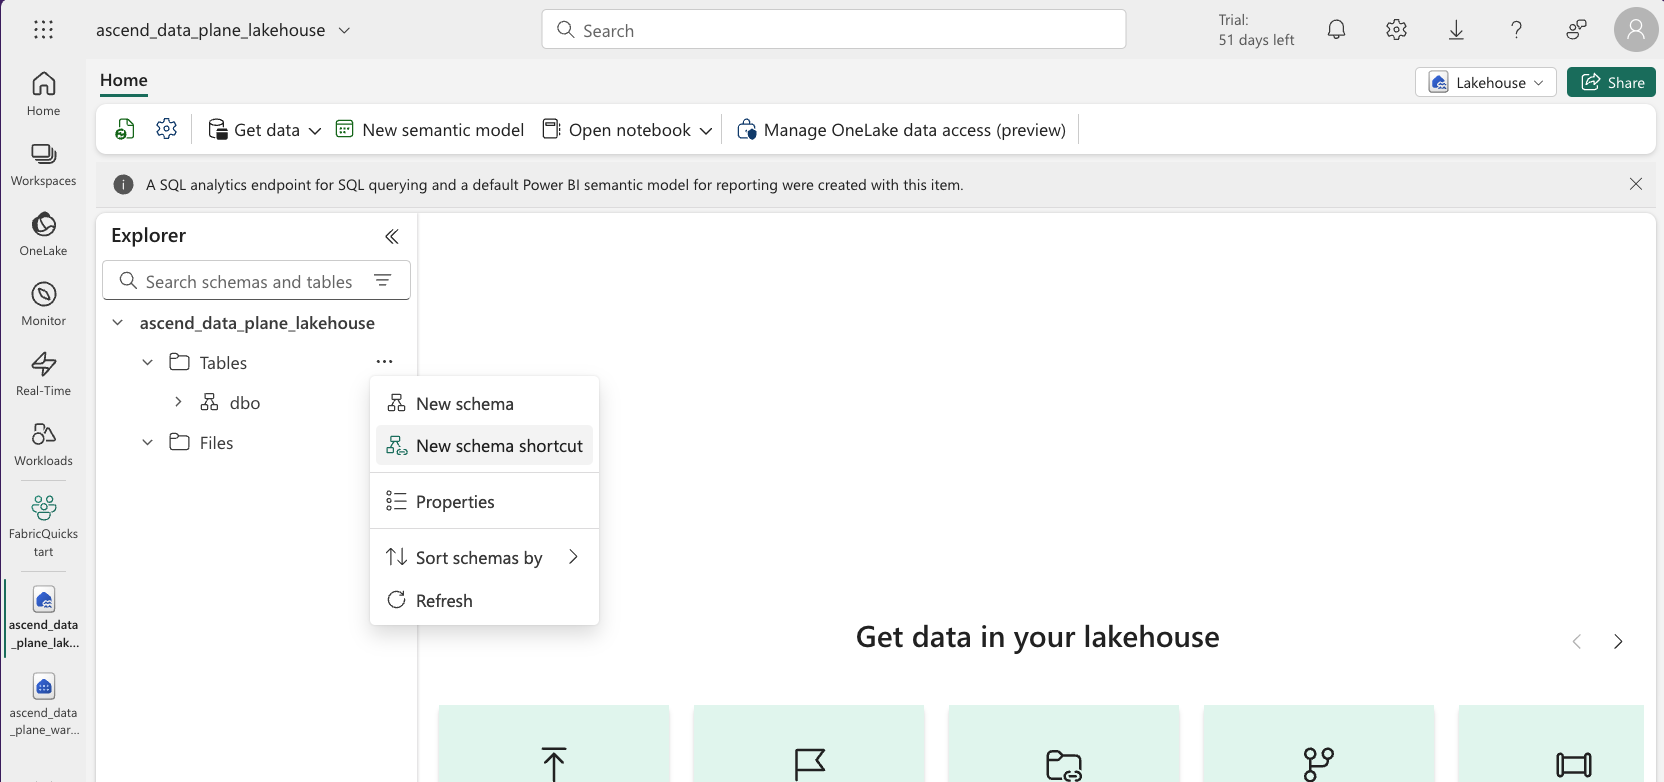This screenshot has width=1664, height=782.
Task: Open the Open notebook dropdown
Action: [x=627, y=130]
